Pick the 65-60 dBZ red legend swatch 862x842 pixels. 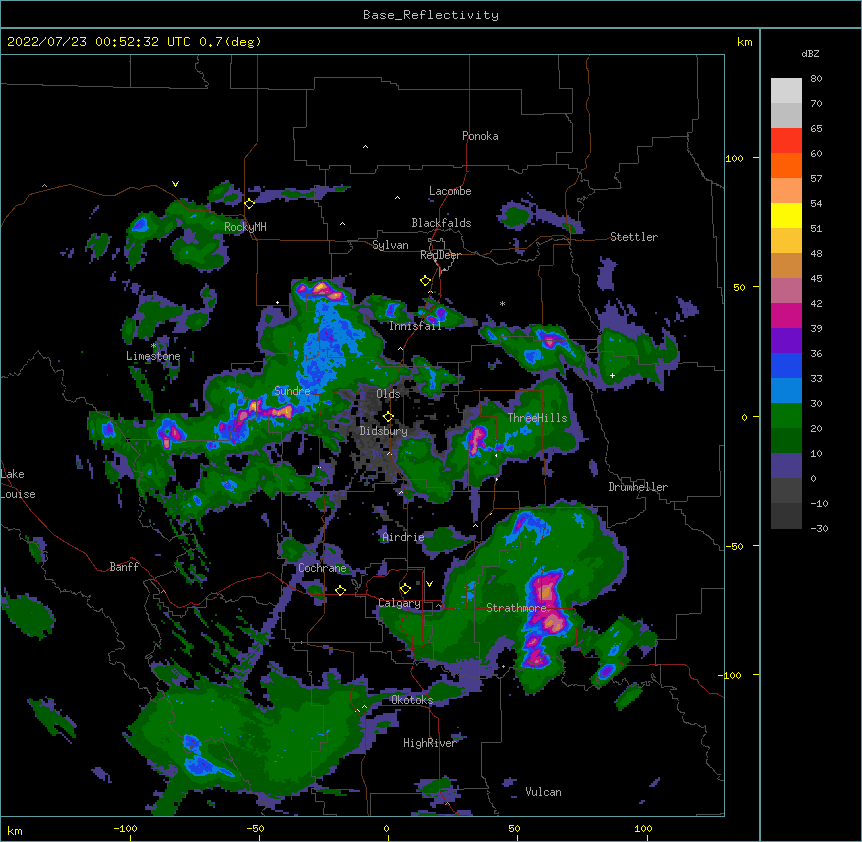point(786,141)
